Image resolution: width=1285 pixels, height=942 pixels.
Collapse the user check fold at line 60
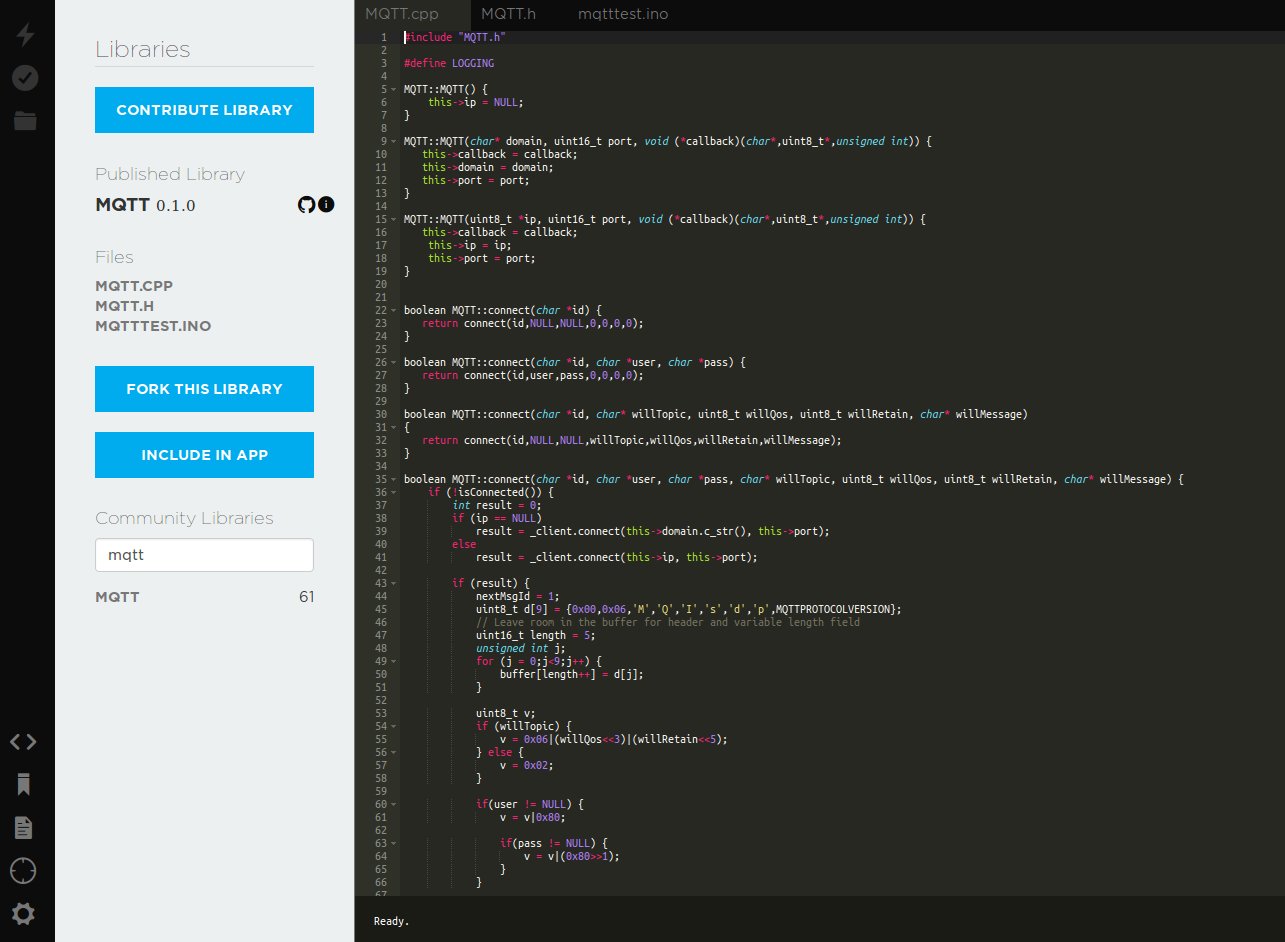click(x=394, y=804)
